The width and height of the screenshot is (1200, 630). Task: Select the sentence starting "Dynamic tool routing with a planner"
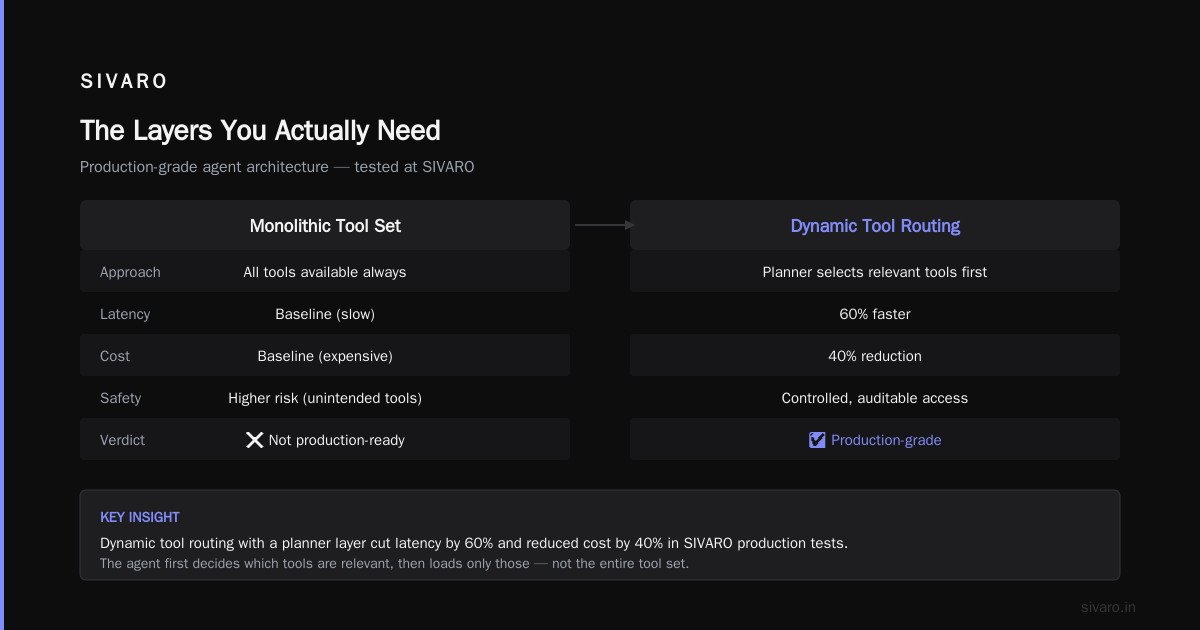point(474,543)
